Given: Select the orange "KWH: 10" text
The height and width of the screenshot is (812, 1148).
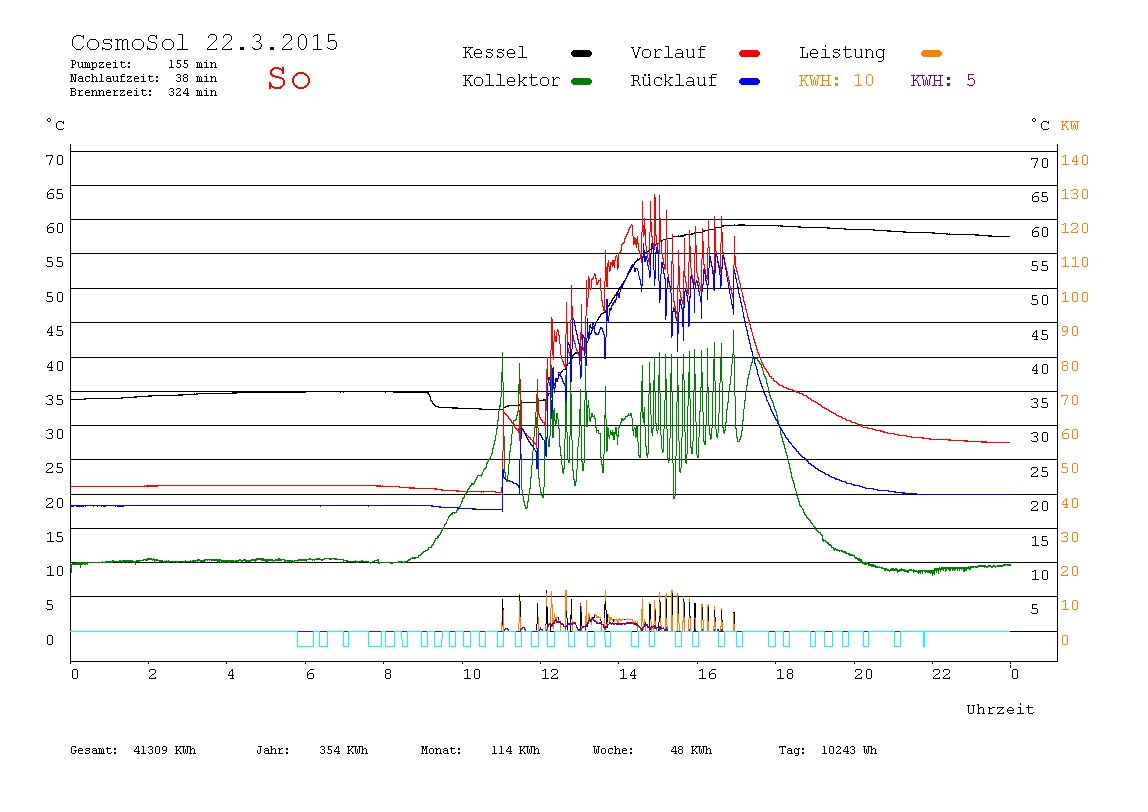Looking at the screenshot, I should pyautogui.click(x=836, y=81).
